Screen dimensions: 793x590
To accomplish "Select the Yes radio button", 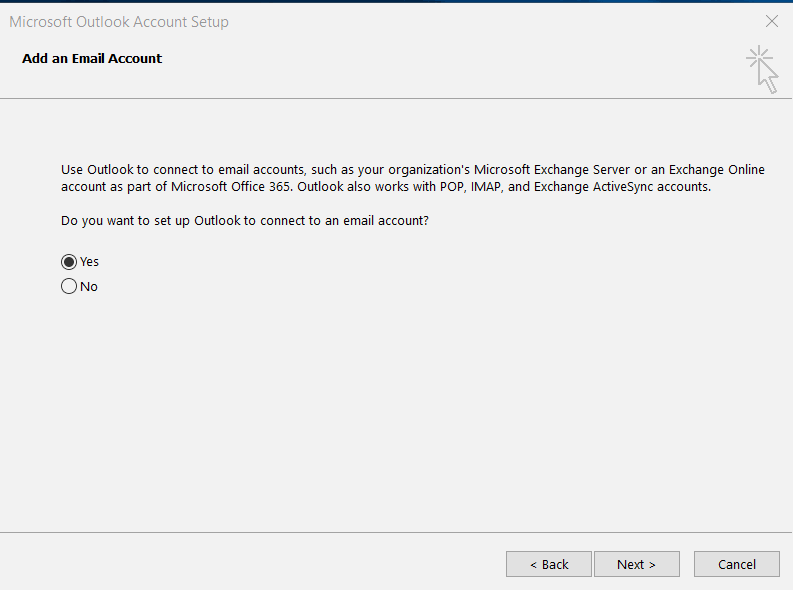I will (x=69, y=262).
